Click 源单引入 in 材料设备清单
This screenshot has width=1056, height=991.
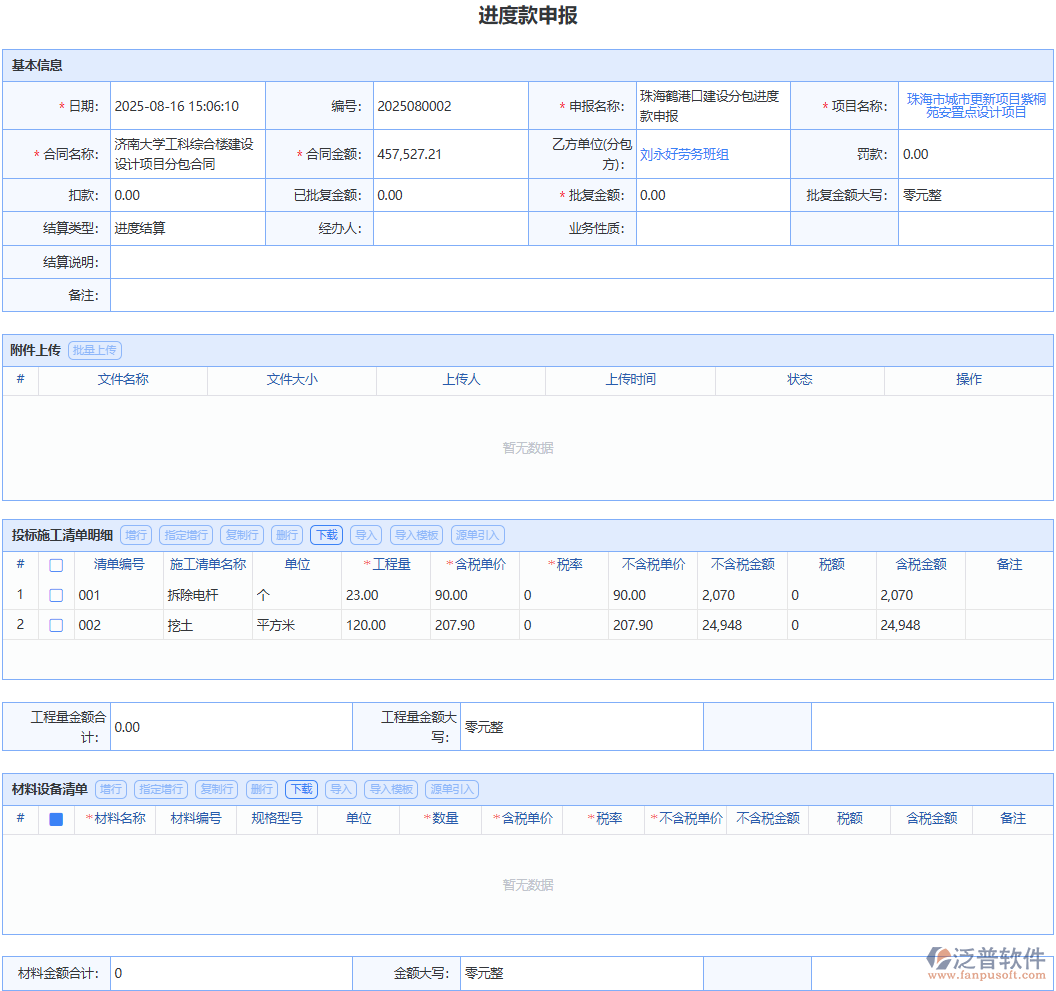[x=453, y=789]
